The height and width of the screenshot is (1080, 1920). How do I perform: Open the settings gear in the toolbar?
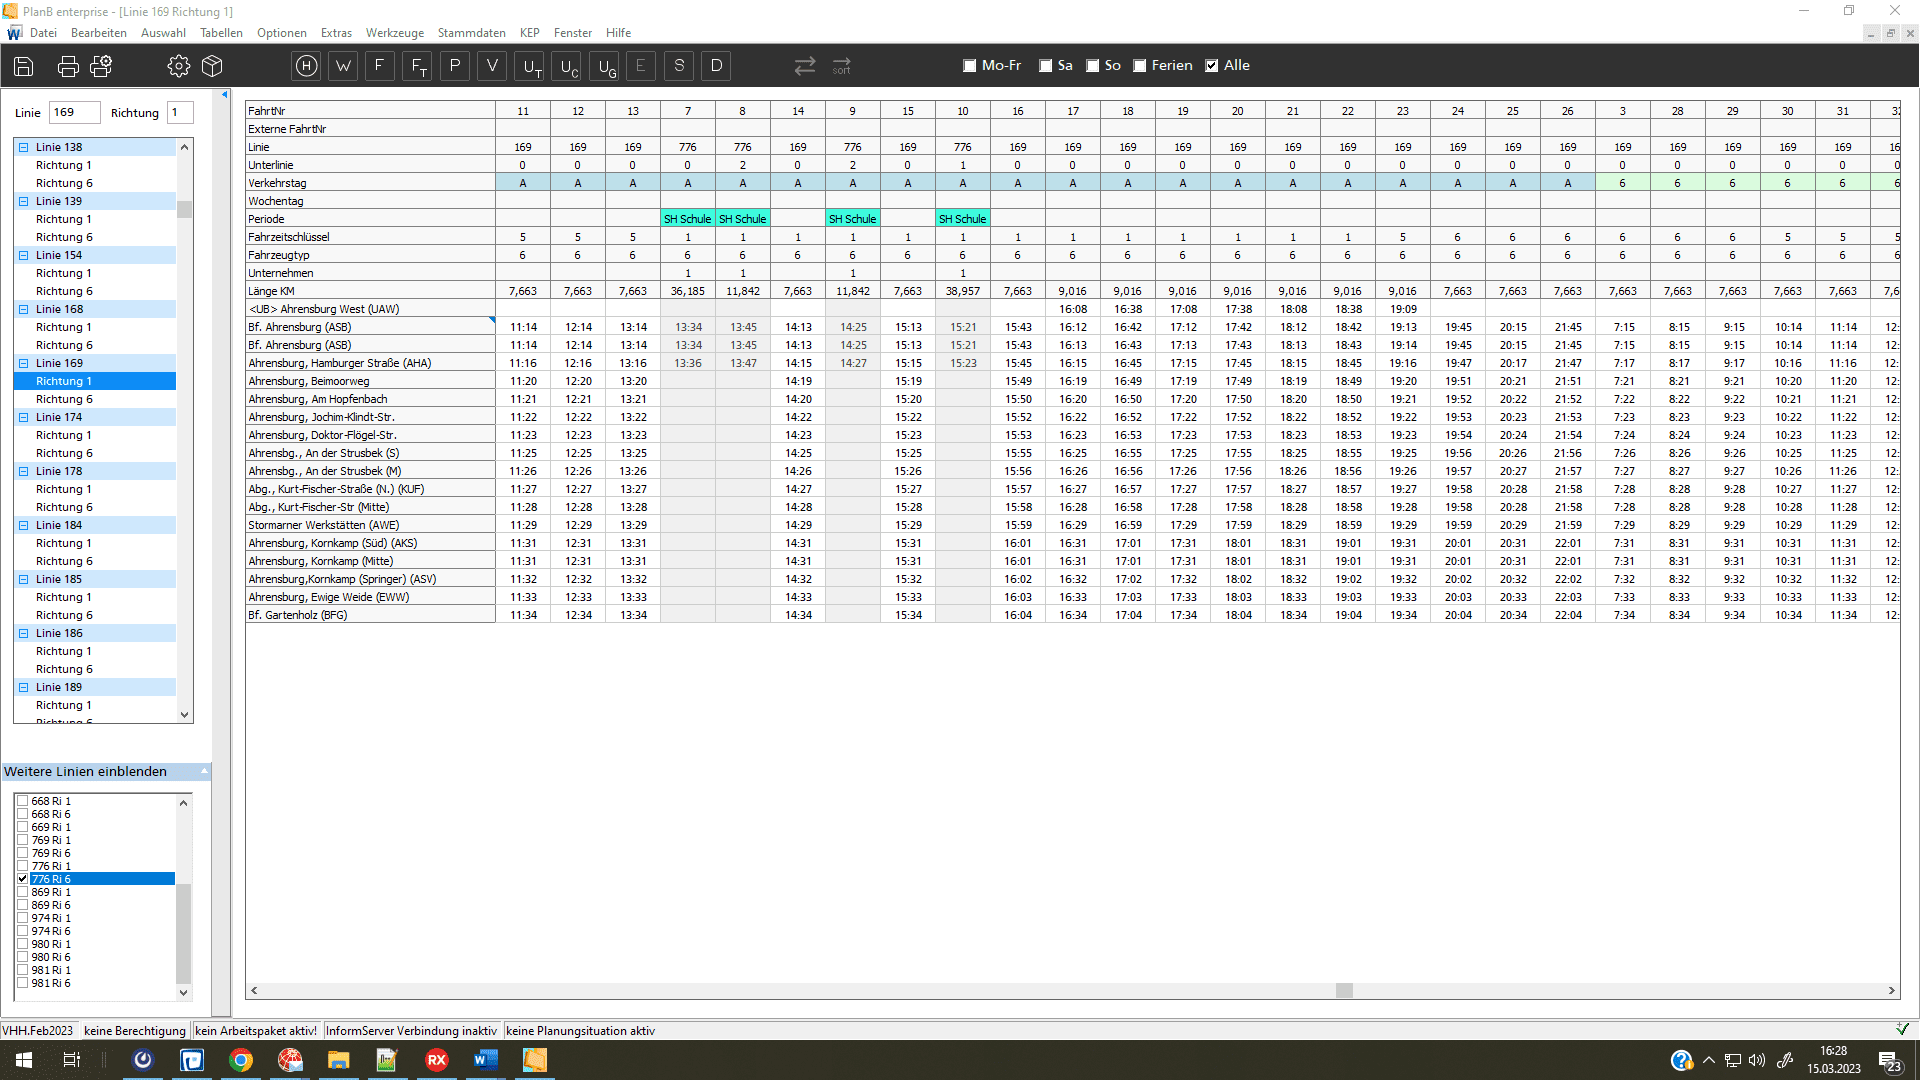pyautogui.click(x=179, y=66)
